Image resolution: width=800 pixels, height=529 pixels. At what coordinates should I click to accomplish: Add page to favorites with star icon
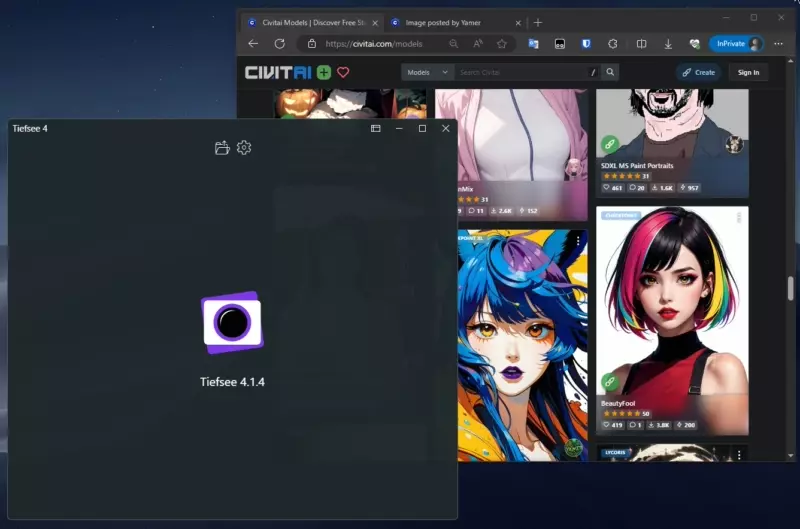[502, 44]
